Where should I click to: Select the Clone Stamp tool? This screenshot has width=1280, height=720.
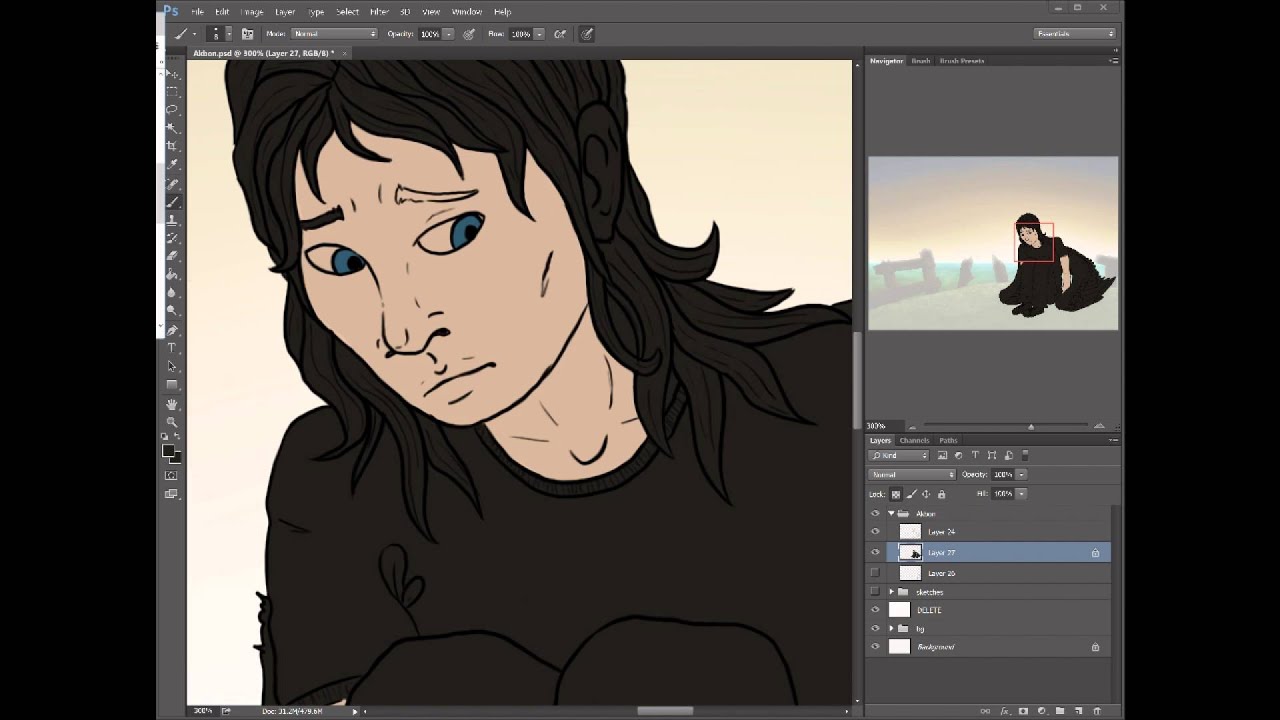pos(172,219)
